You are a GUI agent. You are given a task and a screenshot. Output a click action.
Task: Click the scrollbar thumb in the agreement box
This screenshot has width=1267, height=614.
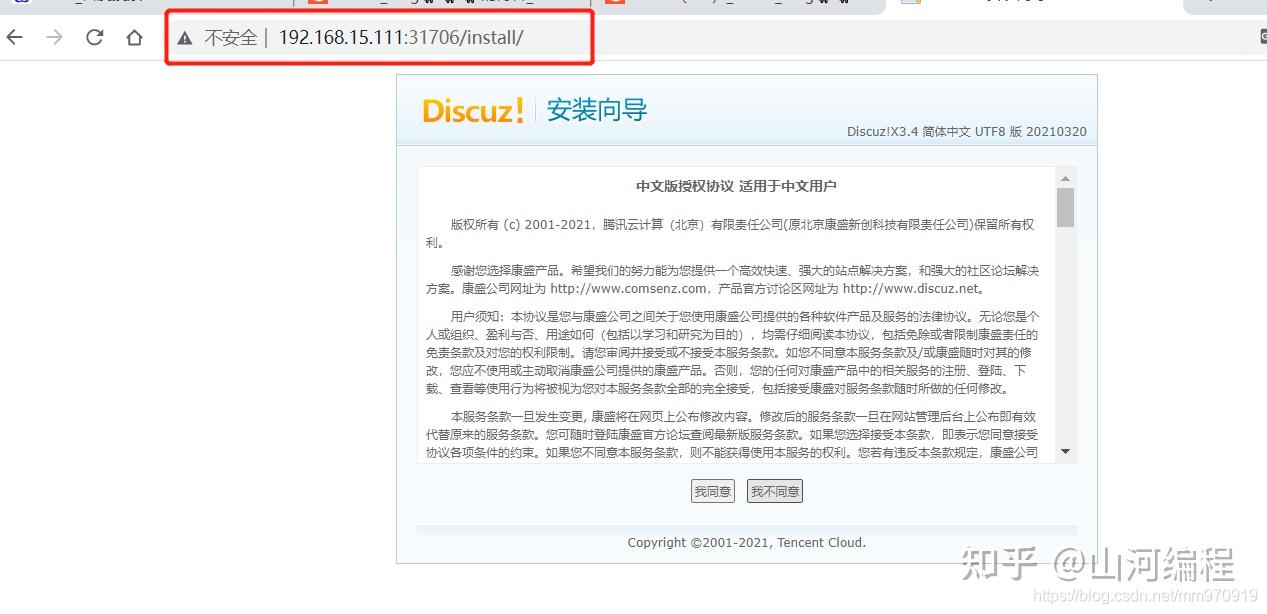tap(1065, 208)
